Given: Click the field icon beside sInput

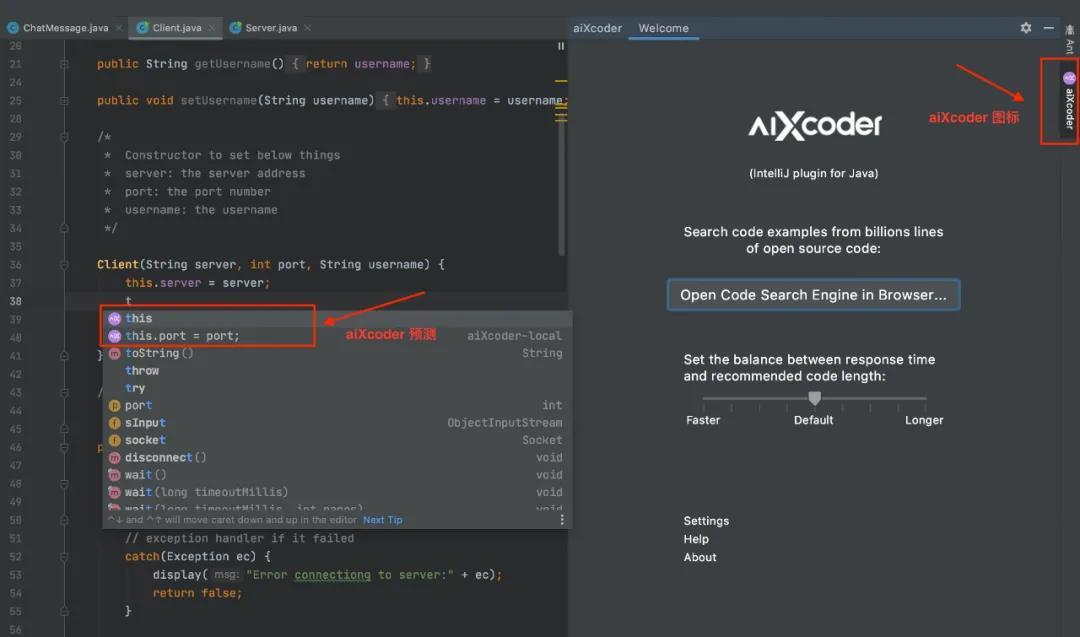Looking at the screenshot, I should (114, 423).
